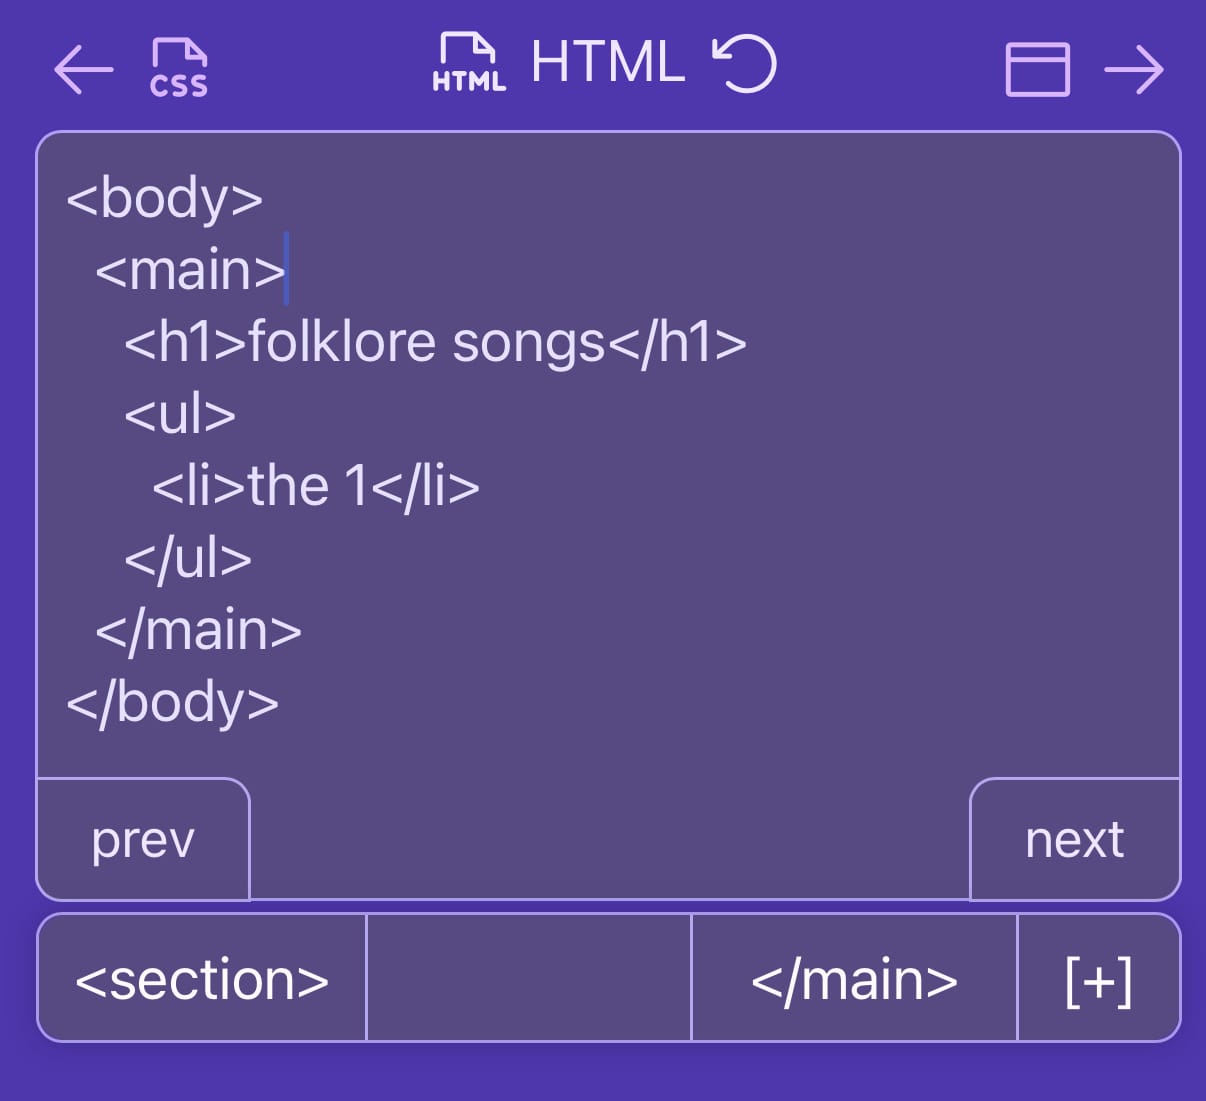Reset code with the undo arrow icon

coord(744,64)
